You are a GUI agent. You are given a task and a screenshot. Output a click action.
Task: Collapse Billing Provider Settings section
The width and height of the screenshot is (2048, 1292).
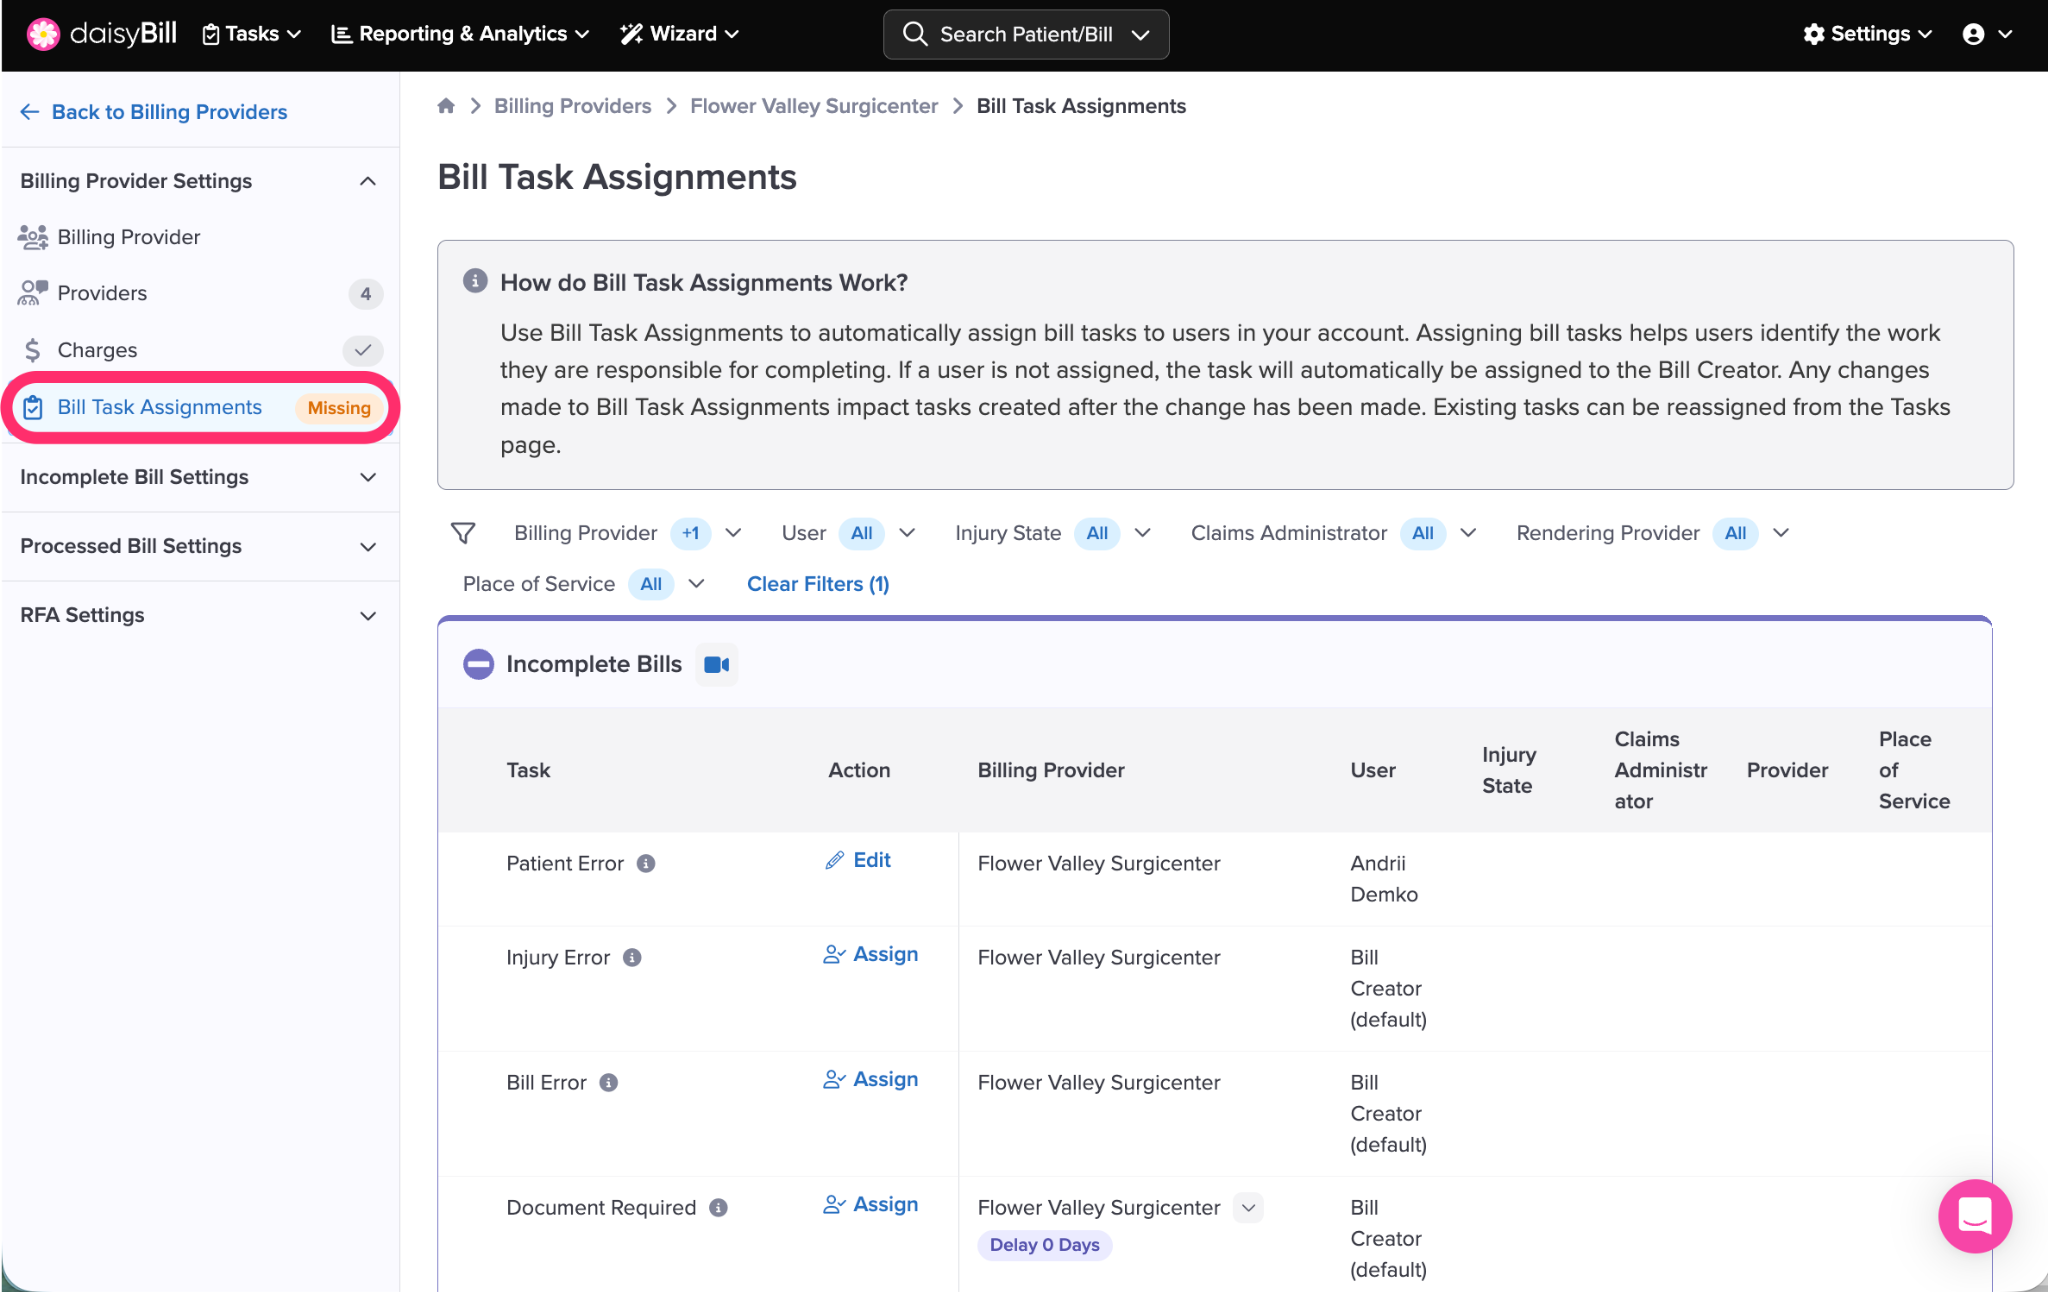coord(368,181)
